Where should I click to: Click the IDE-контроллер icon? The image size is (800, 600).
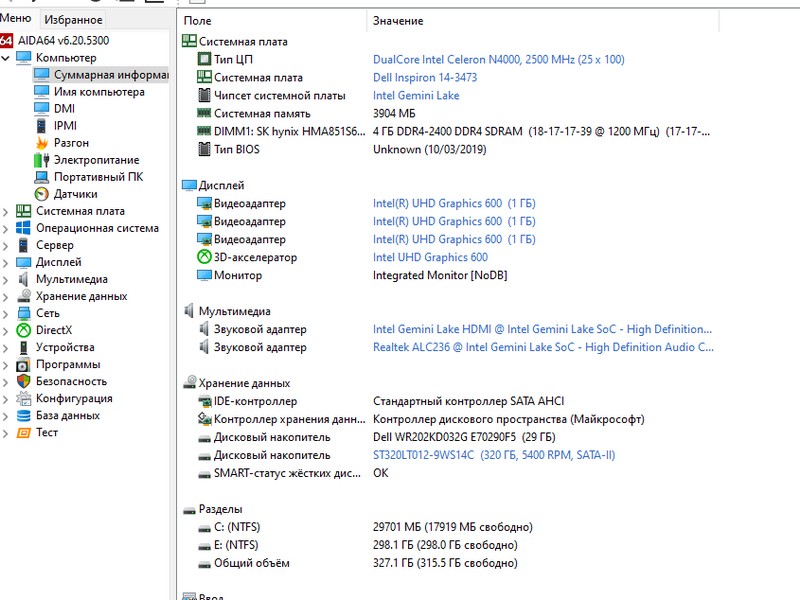point(204,402)
